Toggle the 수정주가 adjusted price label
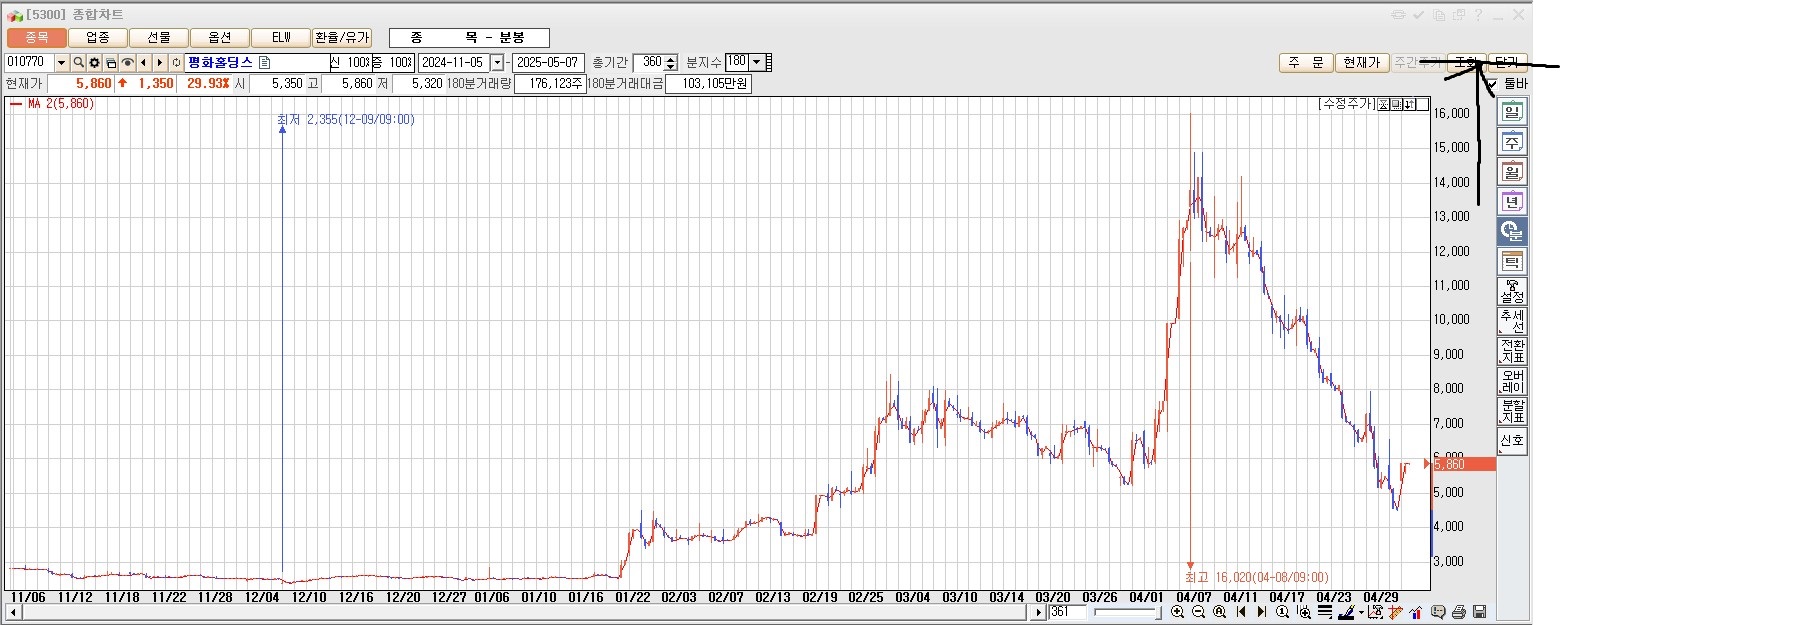The image size is (1814, 625). pos(1347,104)
